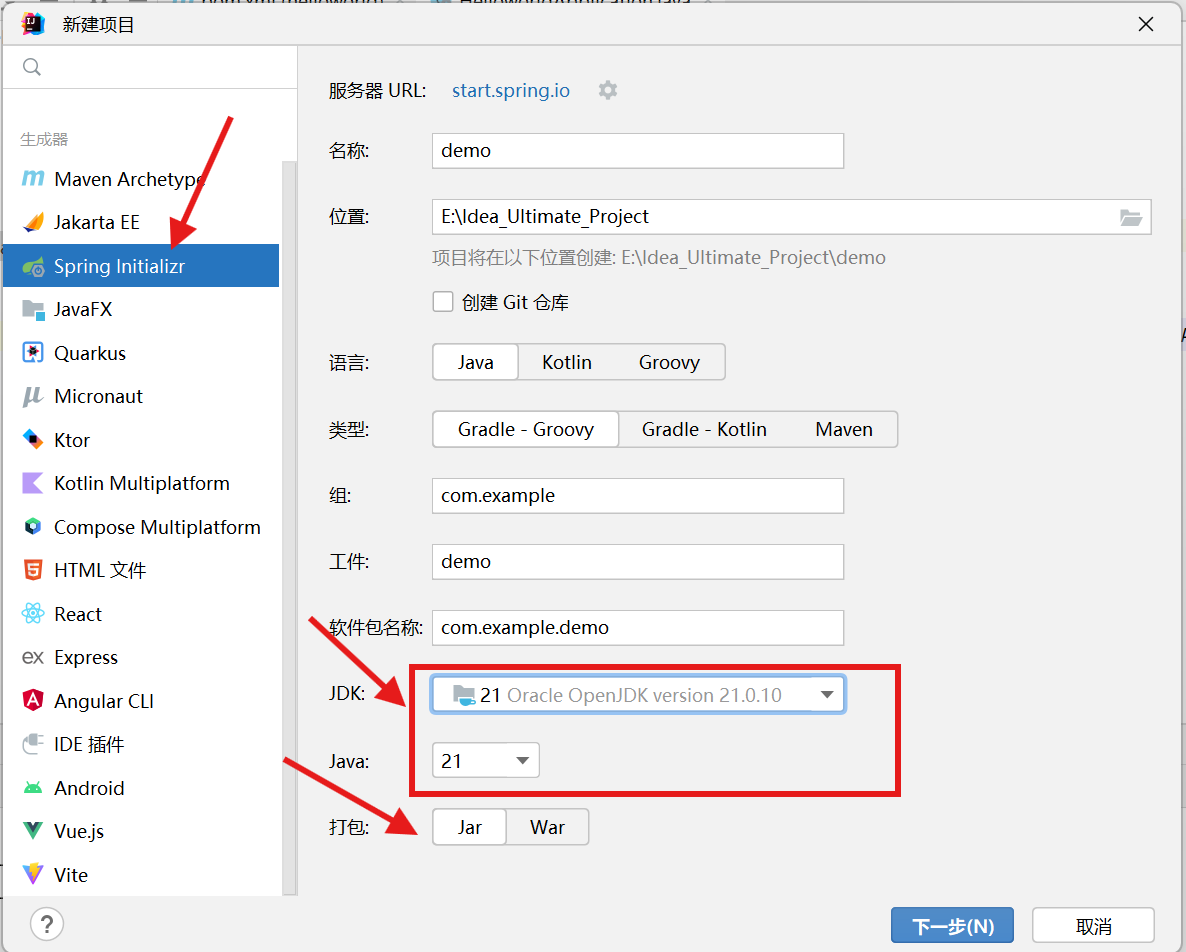Click the Express ex icon
This screenshot has height=952, width=1186.
click(33, 657)
